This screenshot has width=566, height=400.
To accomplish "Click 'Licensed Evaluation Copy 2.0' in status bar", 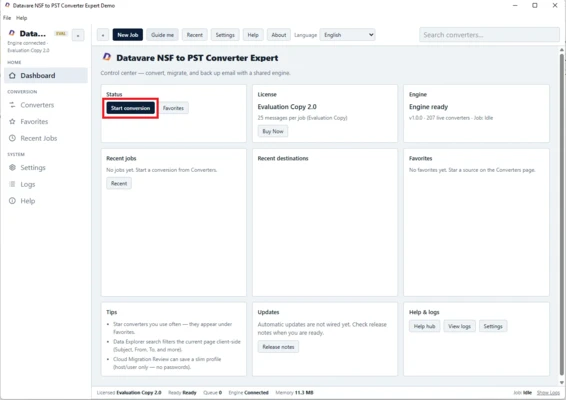I will [x=129, y=392].
